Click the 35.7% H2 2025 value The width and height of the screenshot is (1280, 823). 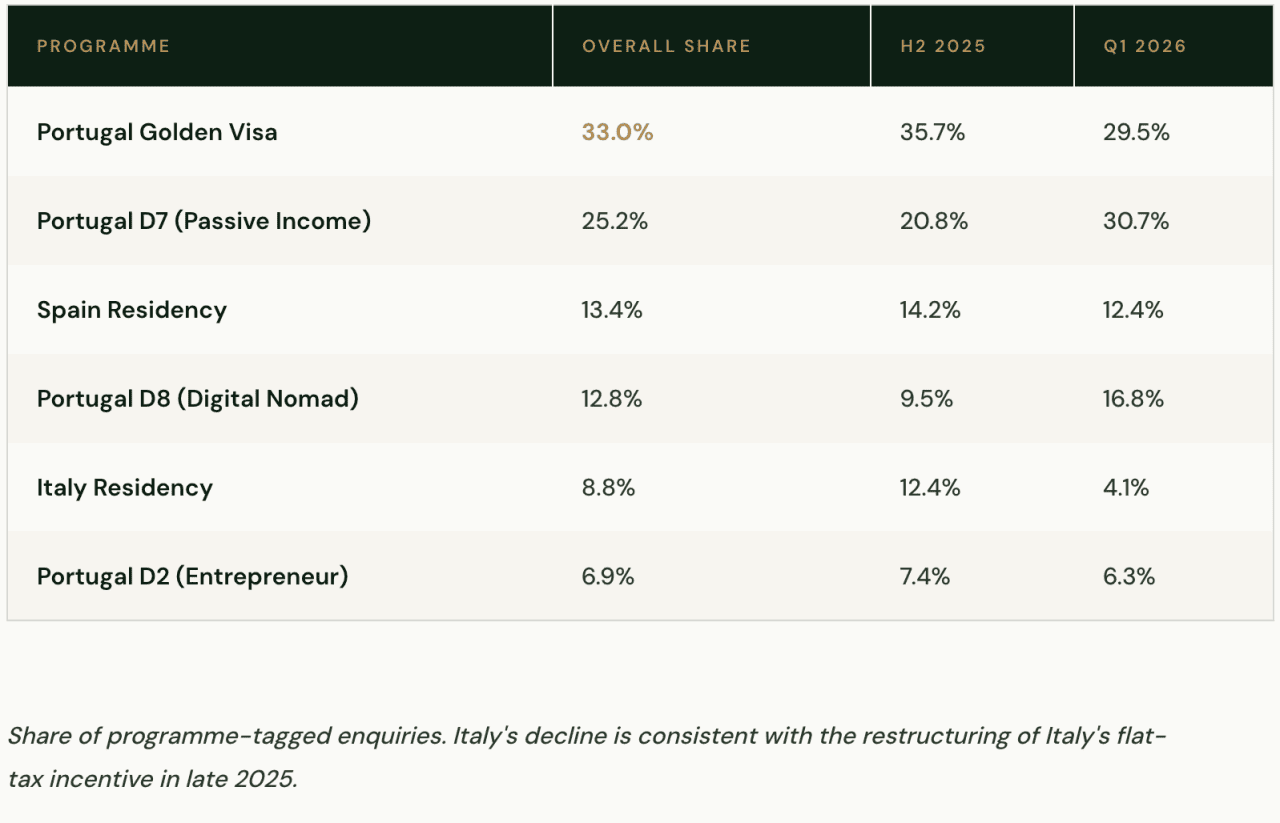932,132
